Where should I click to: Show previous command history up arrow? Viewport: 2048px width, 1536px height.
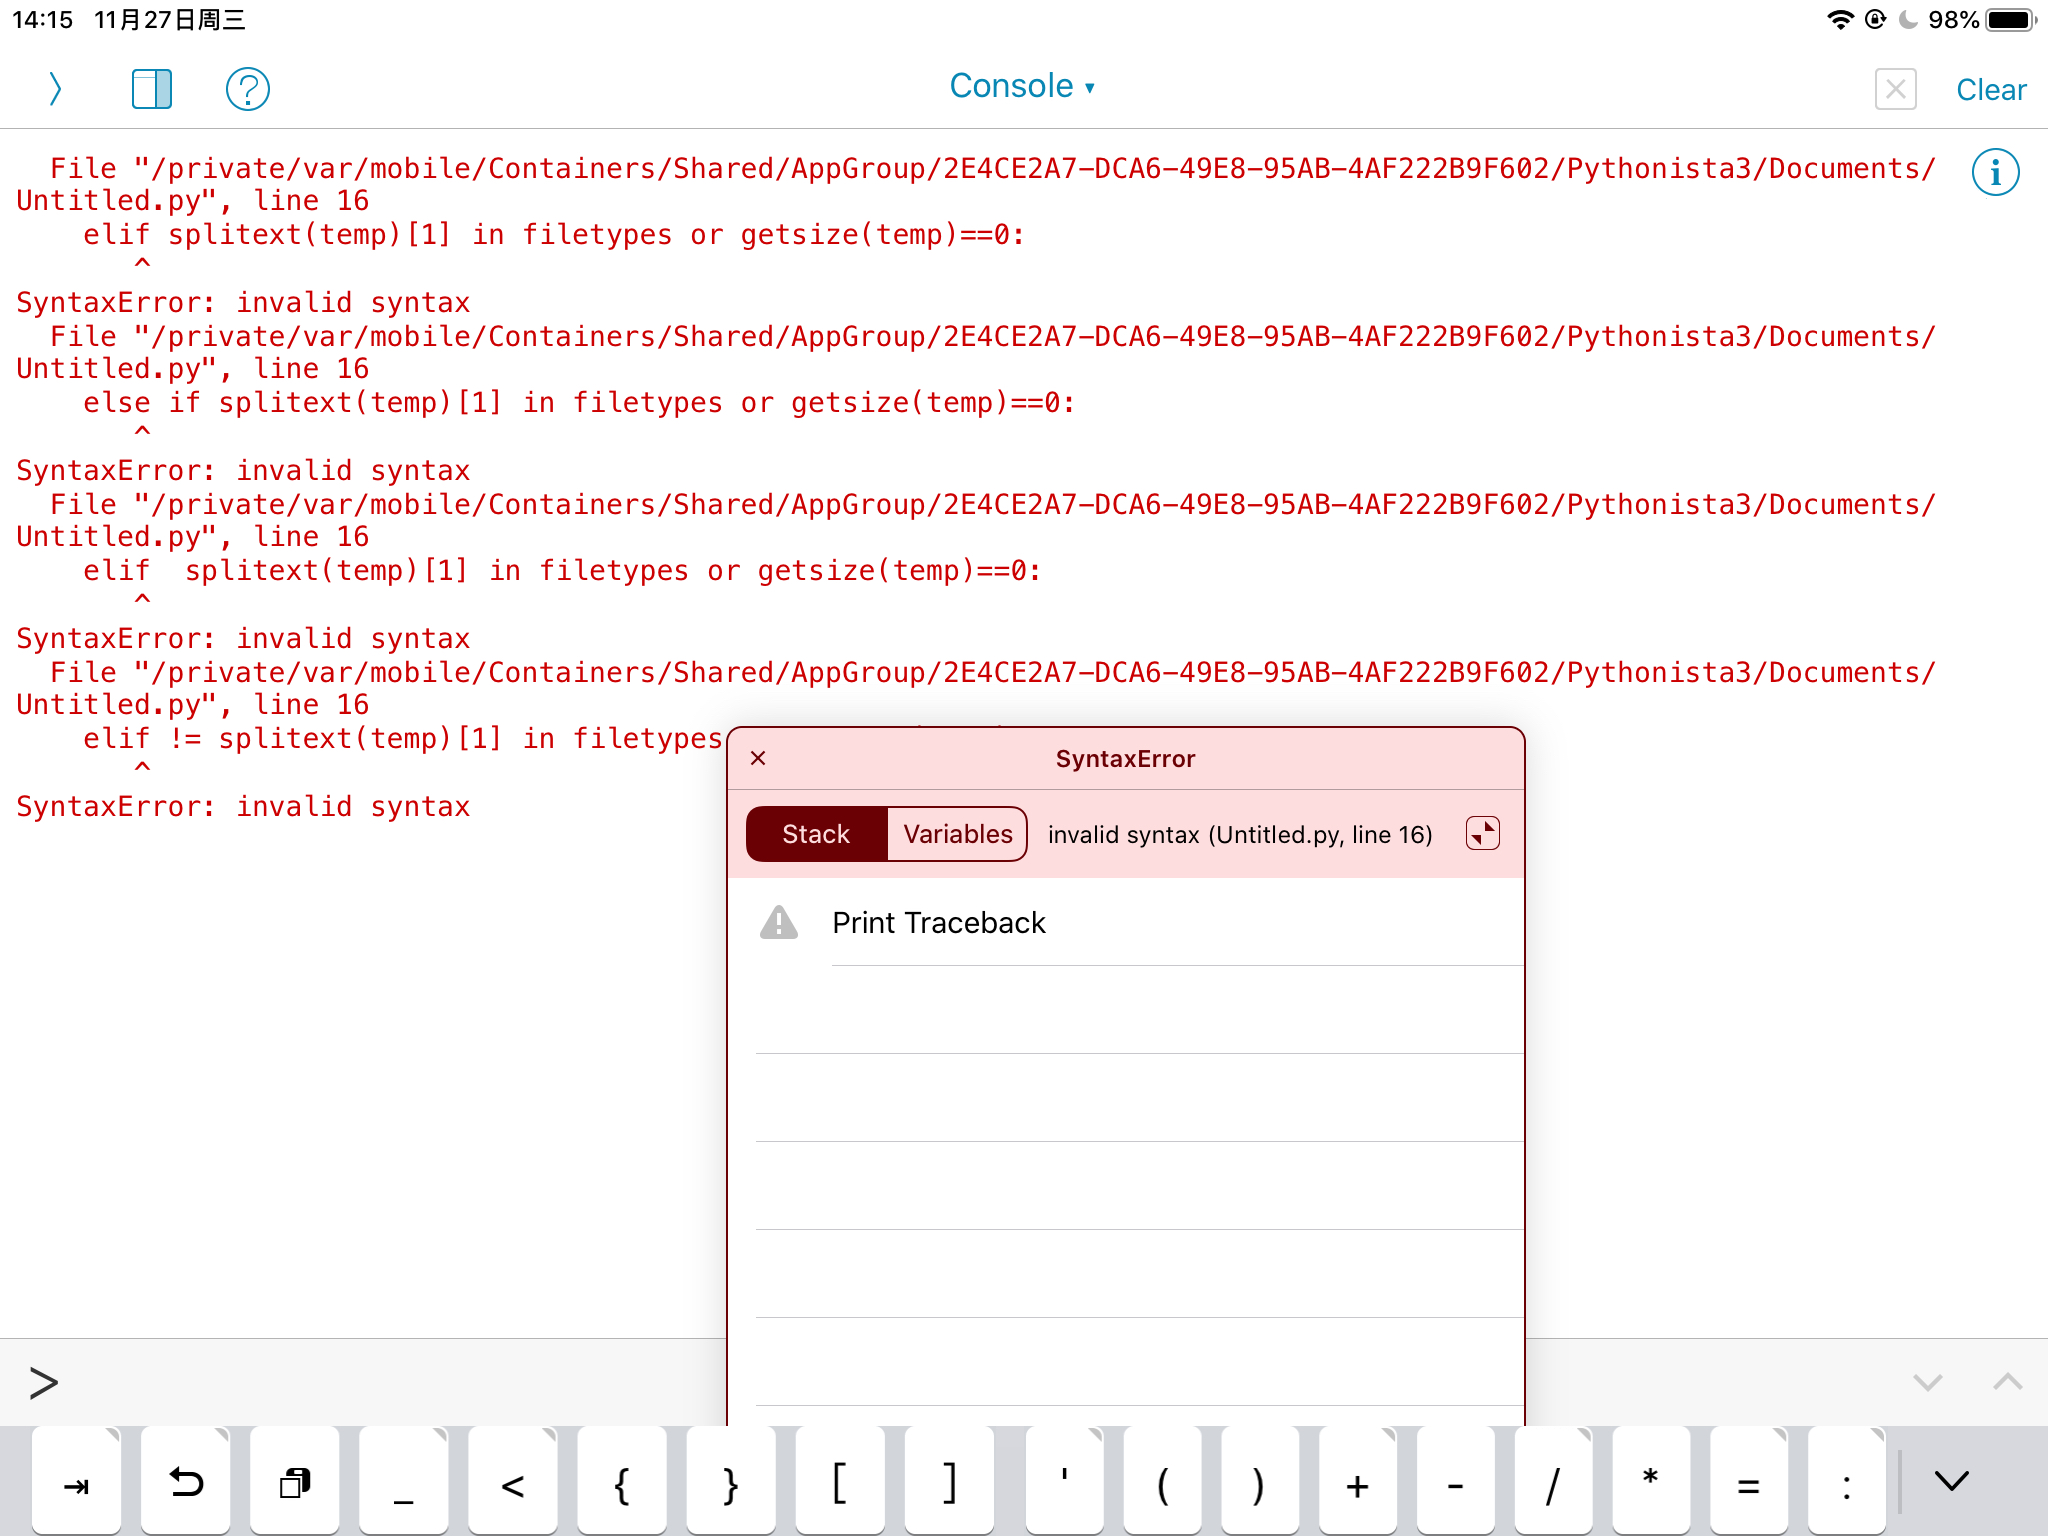tap(2007, 1382)
